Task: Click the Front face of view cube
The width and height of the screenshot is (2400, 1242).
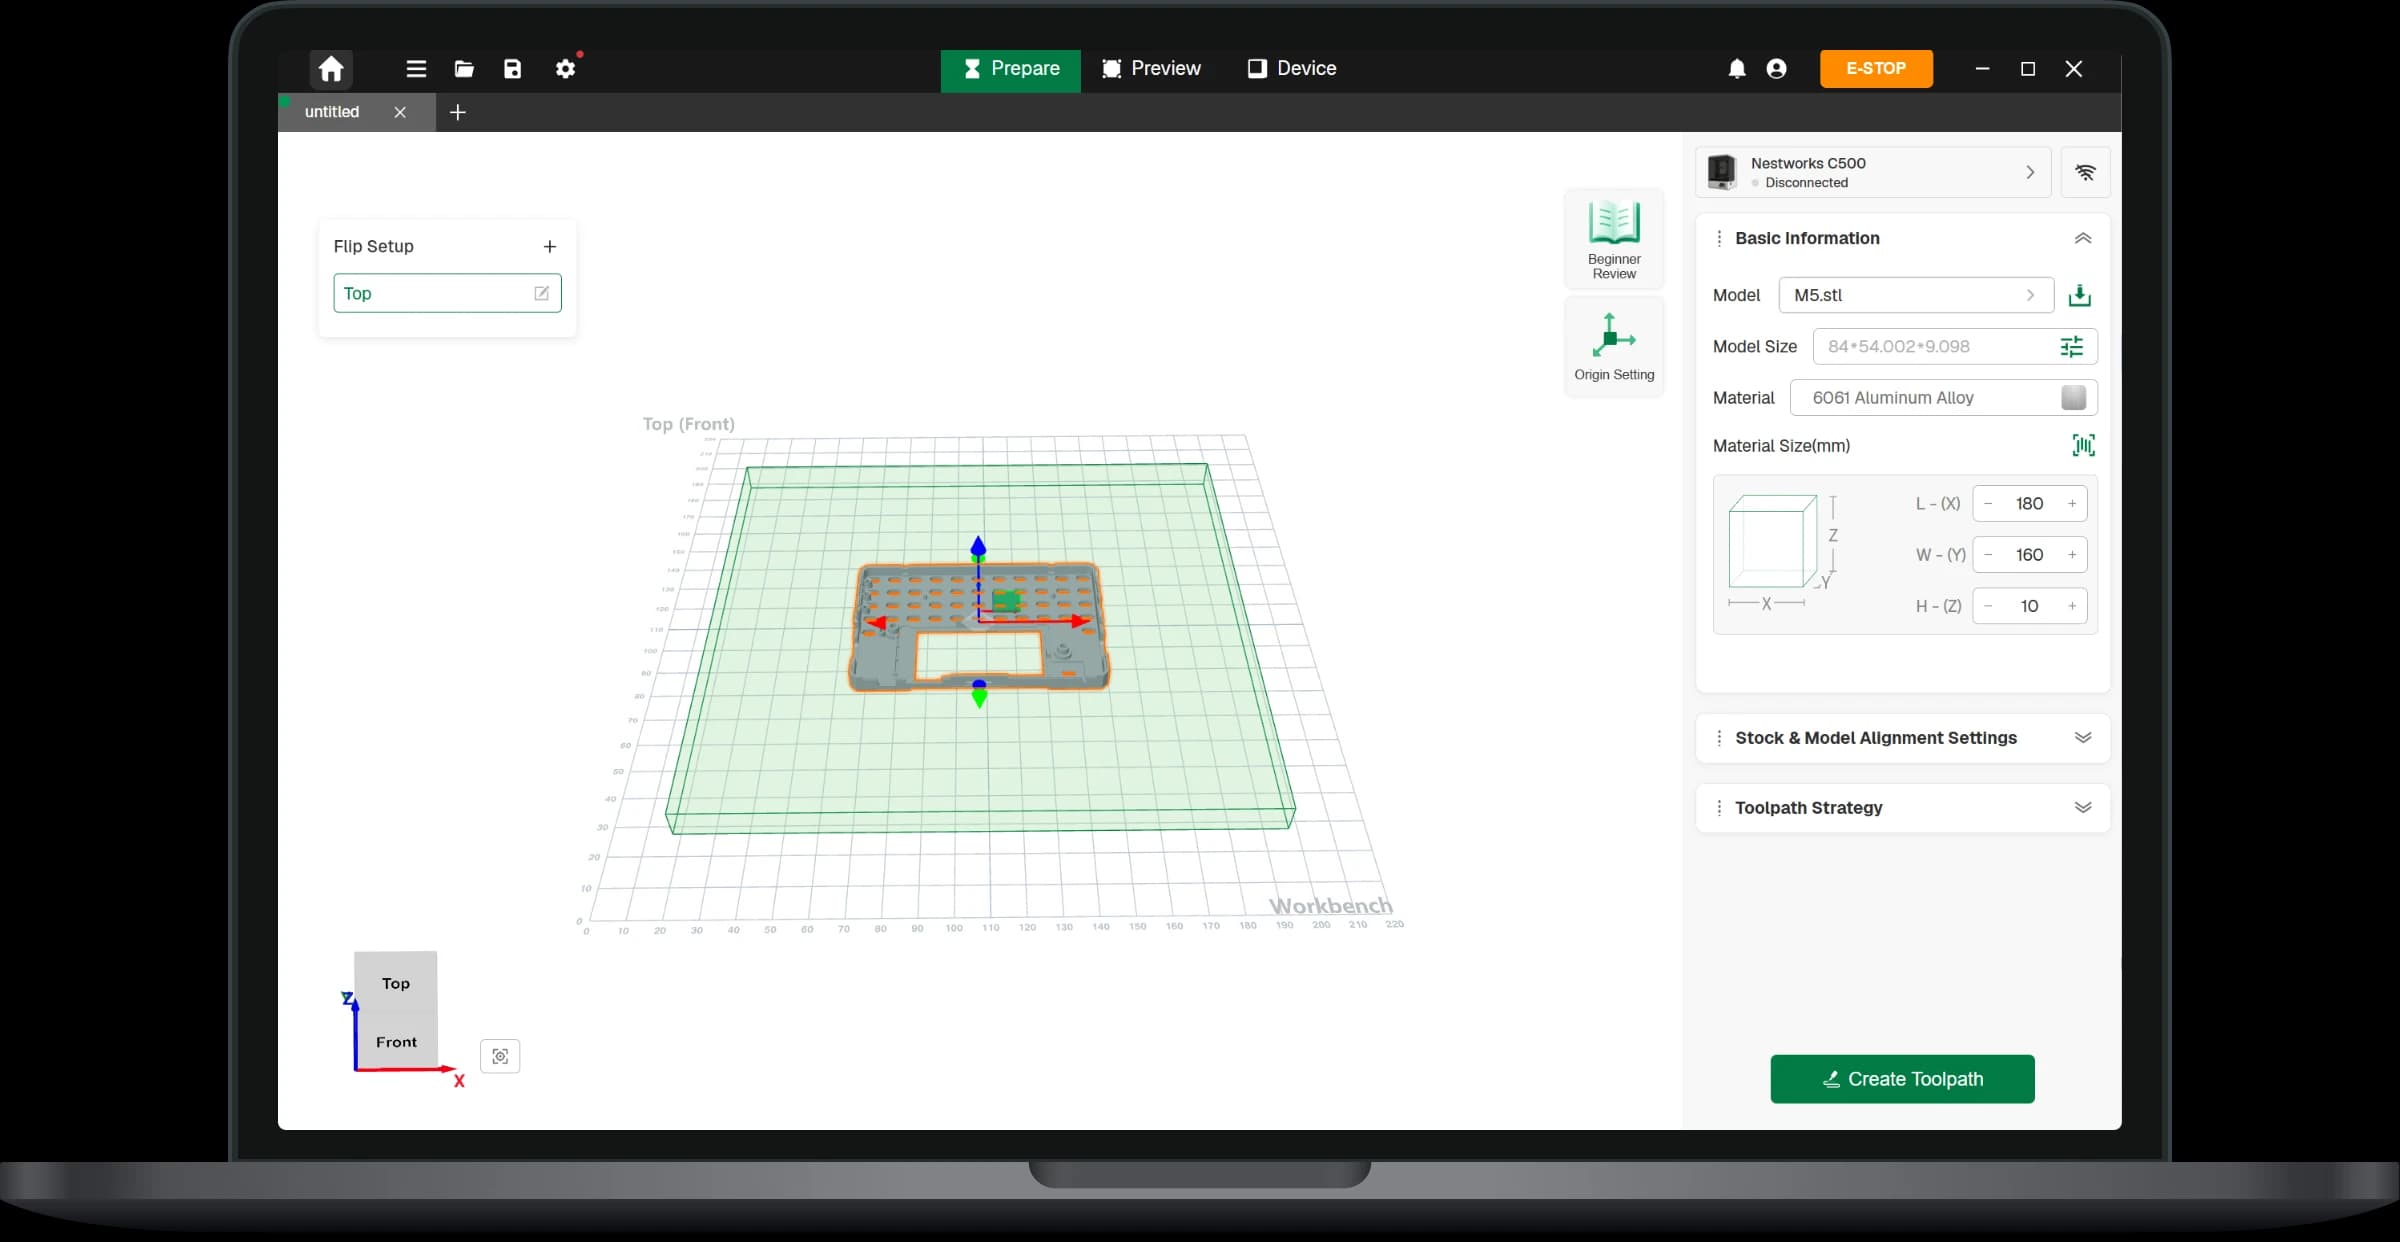Action: (396, 1041)
